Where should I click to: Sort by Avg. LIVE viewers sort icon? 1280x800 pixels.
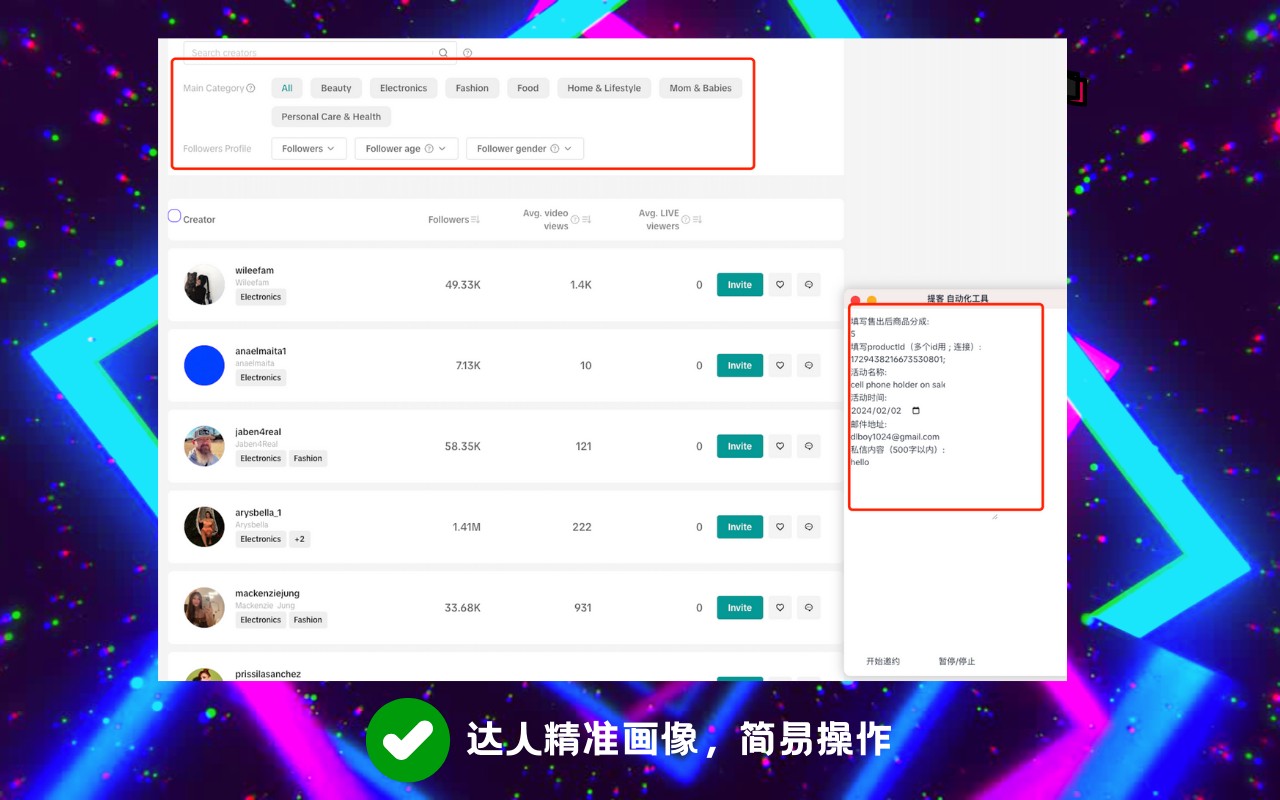[697, 220]
